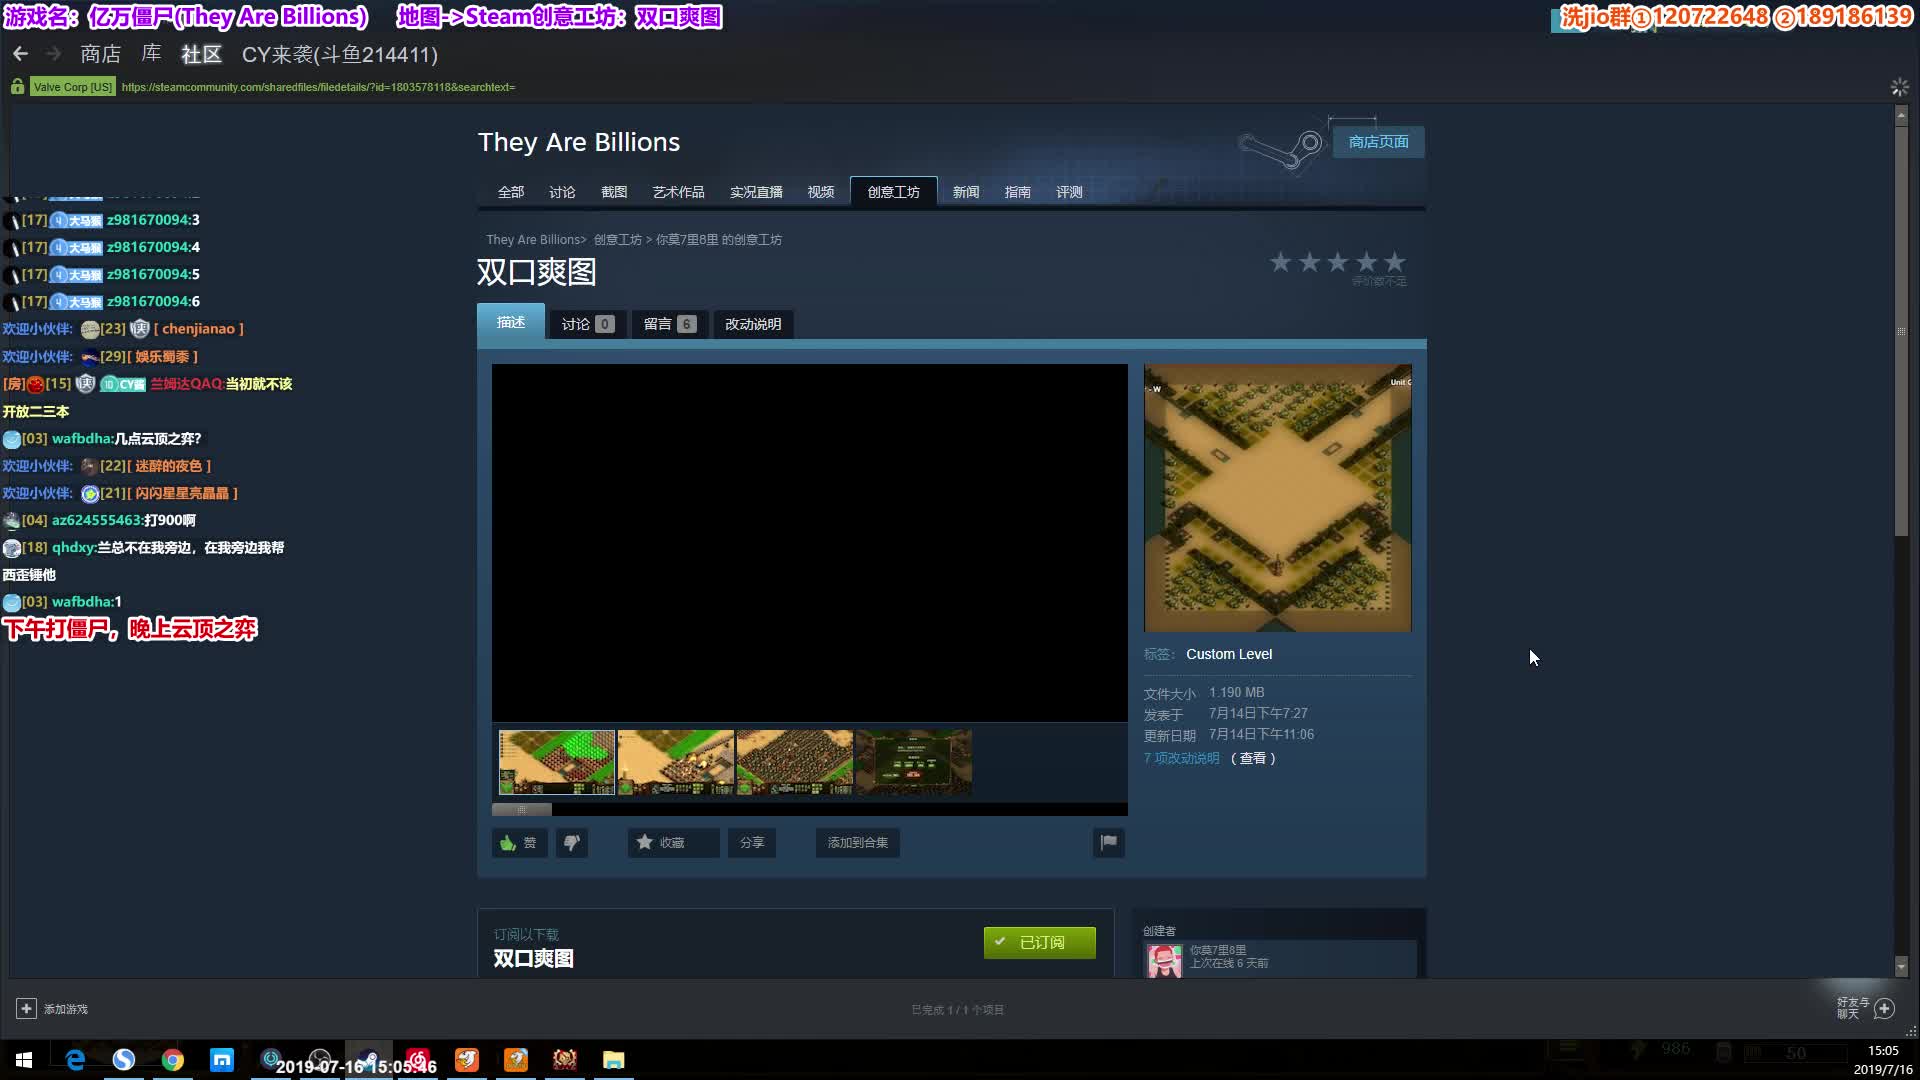Select the third screenshot thumbnail
The width and height of the screenshot is (1920, 1080).
pyautogui.click(x=795, y=762)
